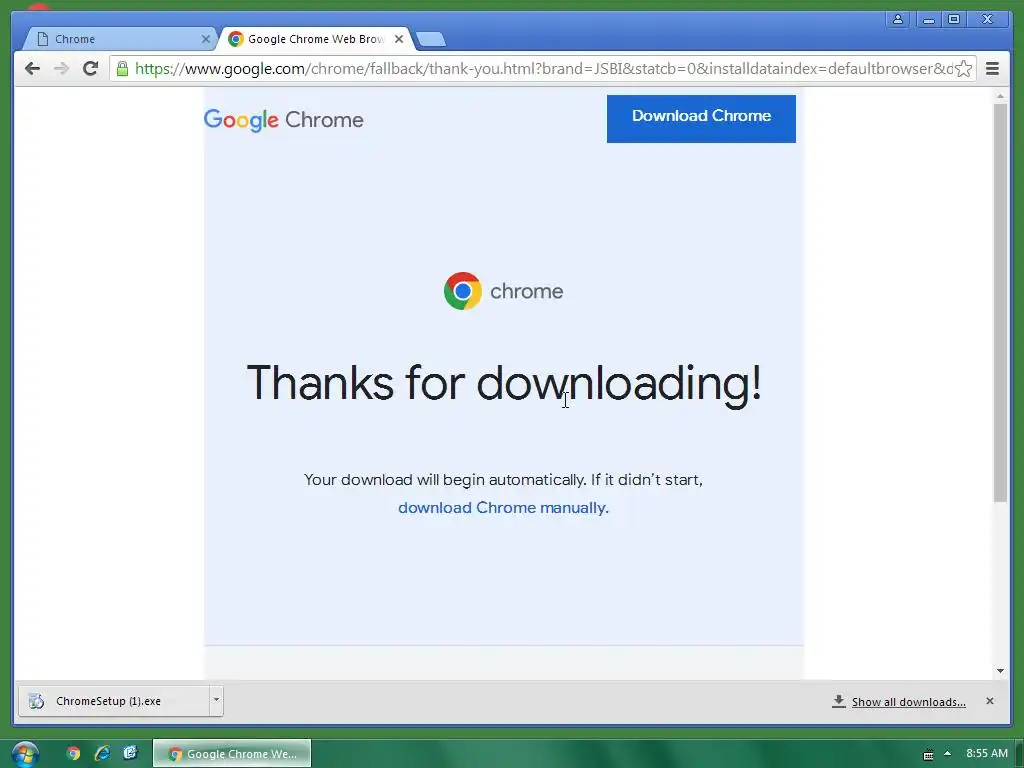Click the Google Chrome taskbar window button

(x=232, y=754)
